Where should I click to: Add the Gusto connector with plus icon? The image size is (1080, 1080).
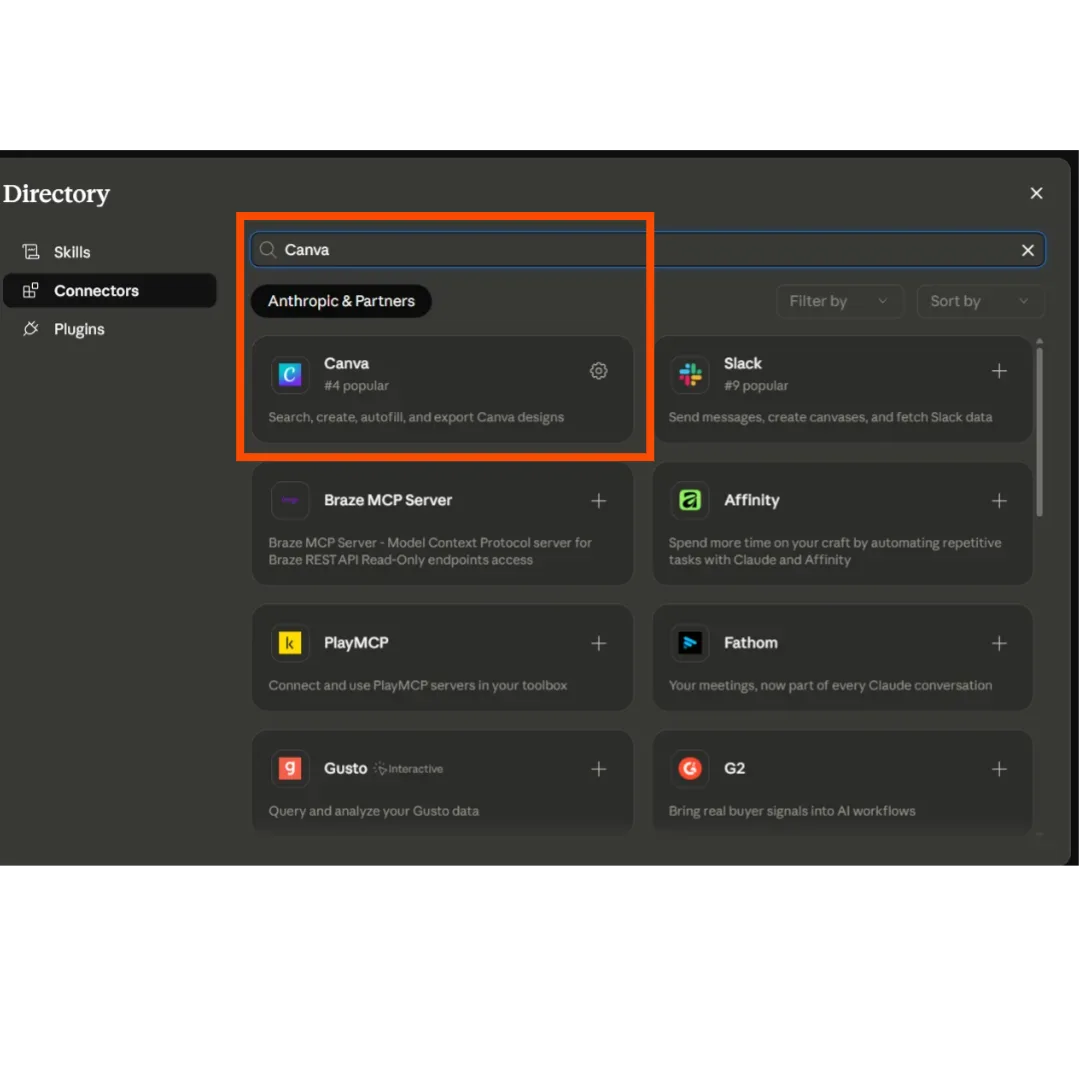pyautogui.click(x=598, y=768)
